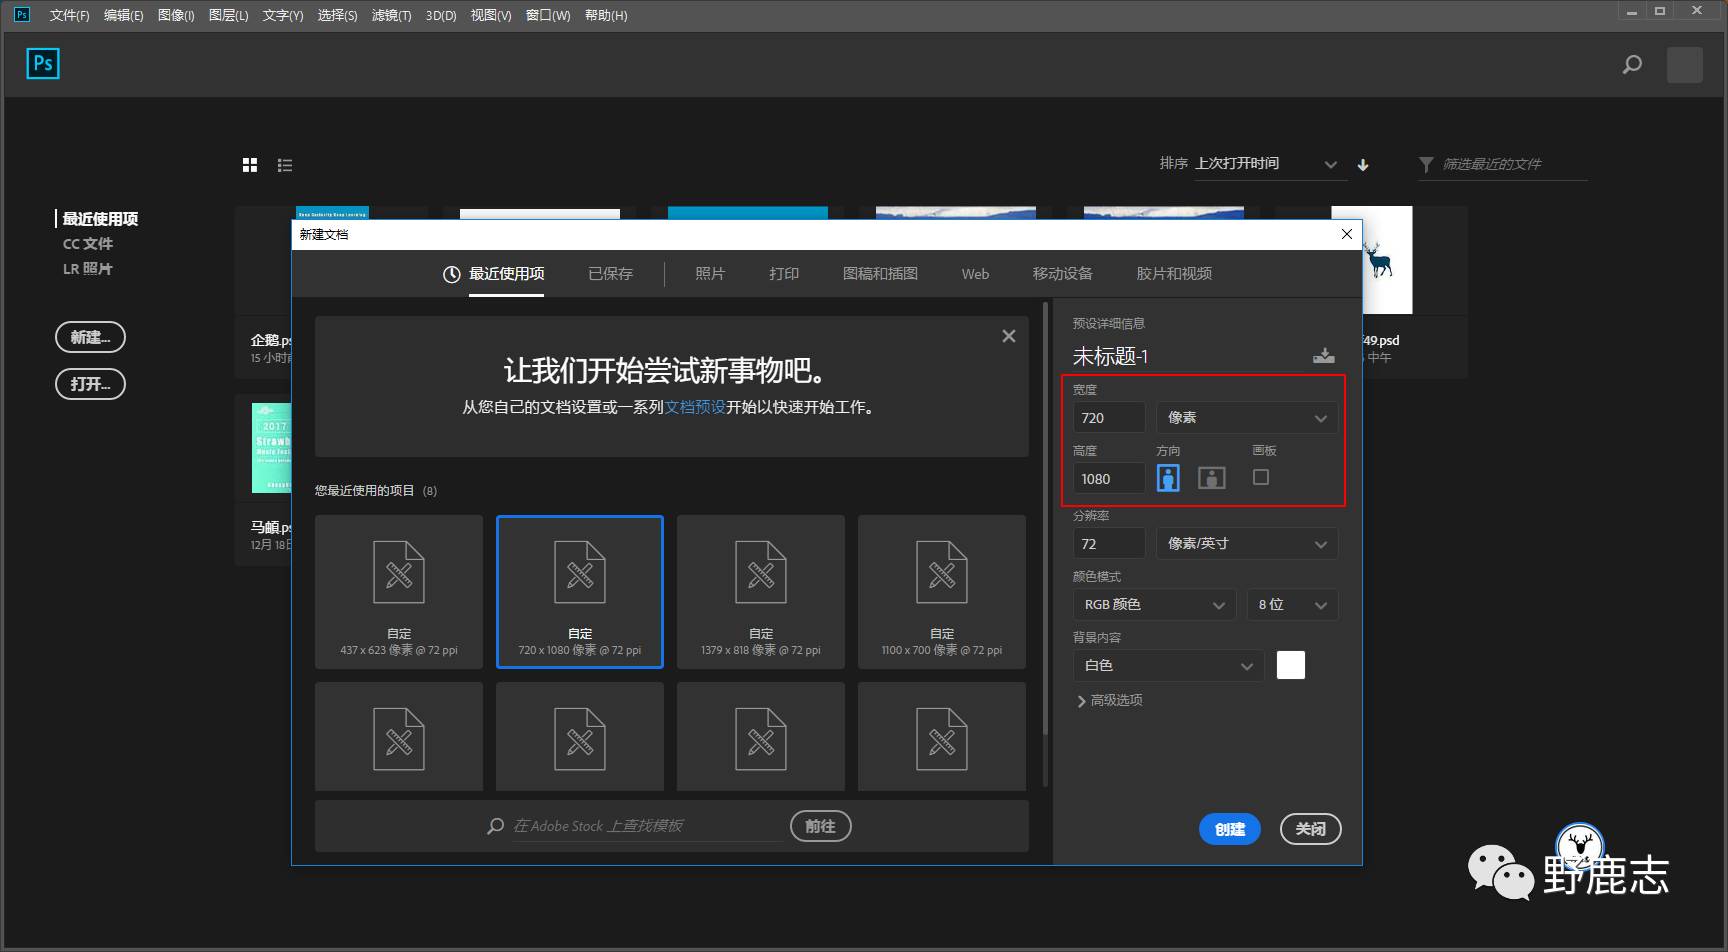
Task: Click the search magnifier icon
Action: [x=1632, y=65]
